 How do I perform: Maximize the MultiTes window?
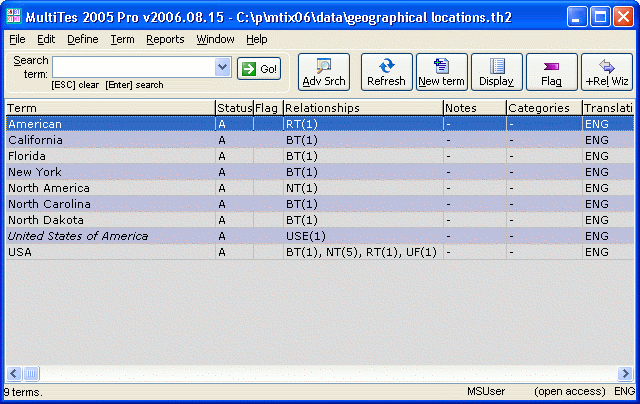coord(600,17)
